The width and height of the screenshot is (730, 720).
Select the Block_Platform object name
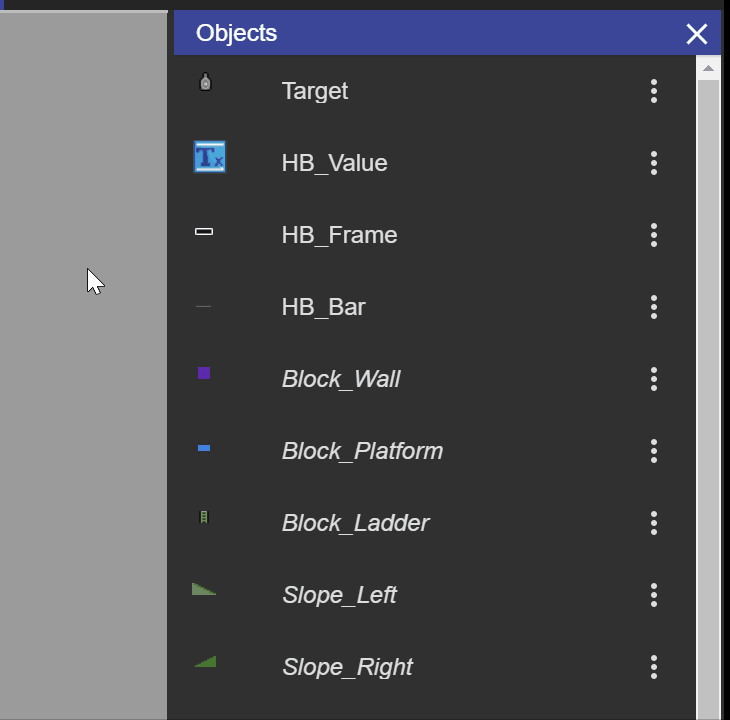click(x=363, y=451)
